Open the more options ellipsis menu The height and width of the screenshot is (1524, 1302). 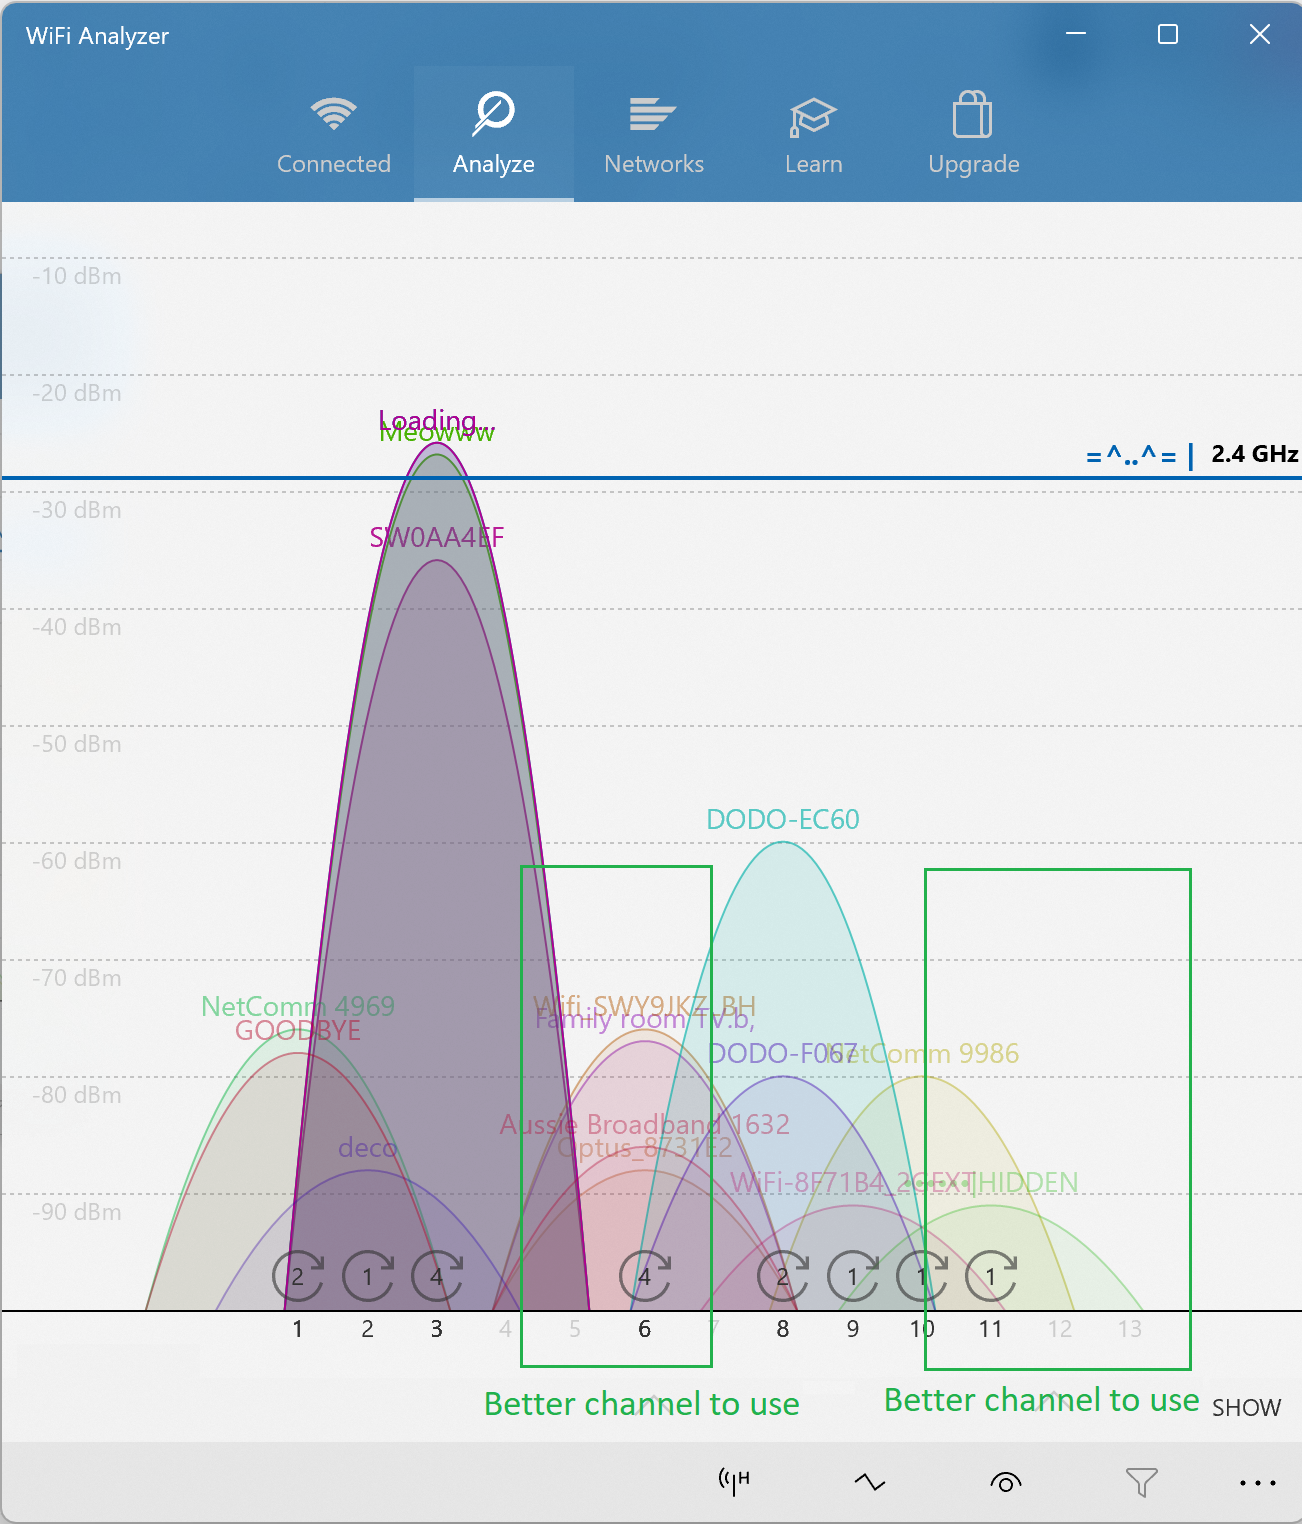click(x=1258, y=1483)
